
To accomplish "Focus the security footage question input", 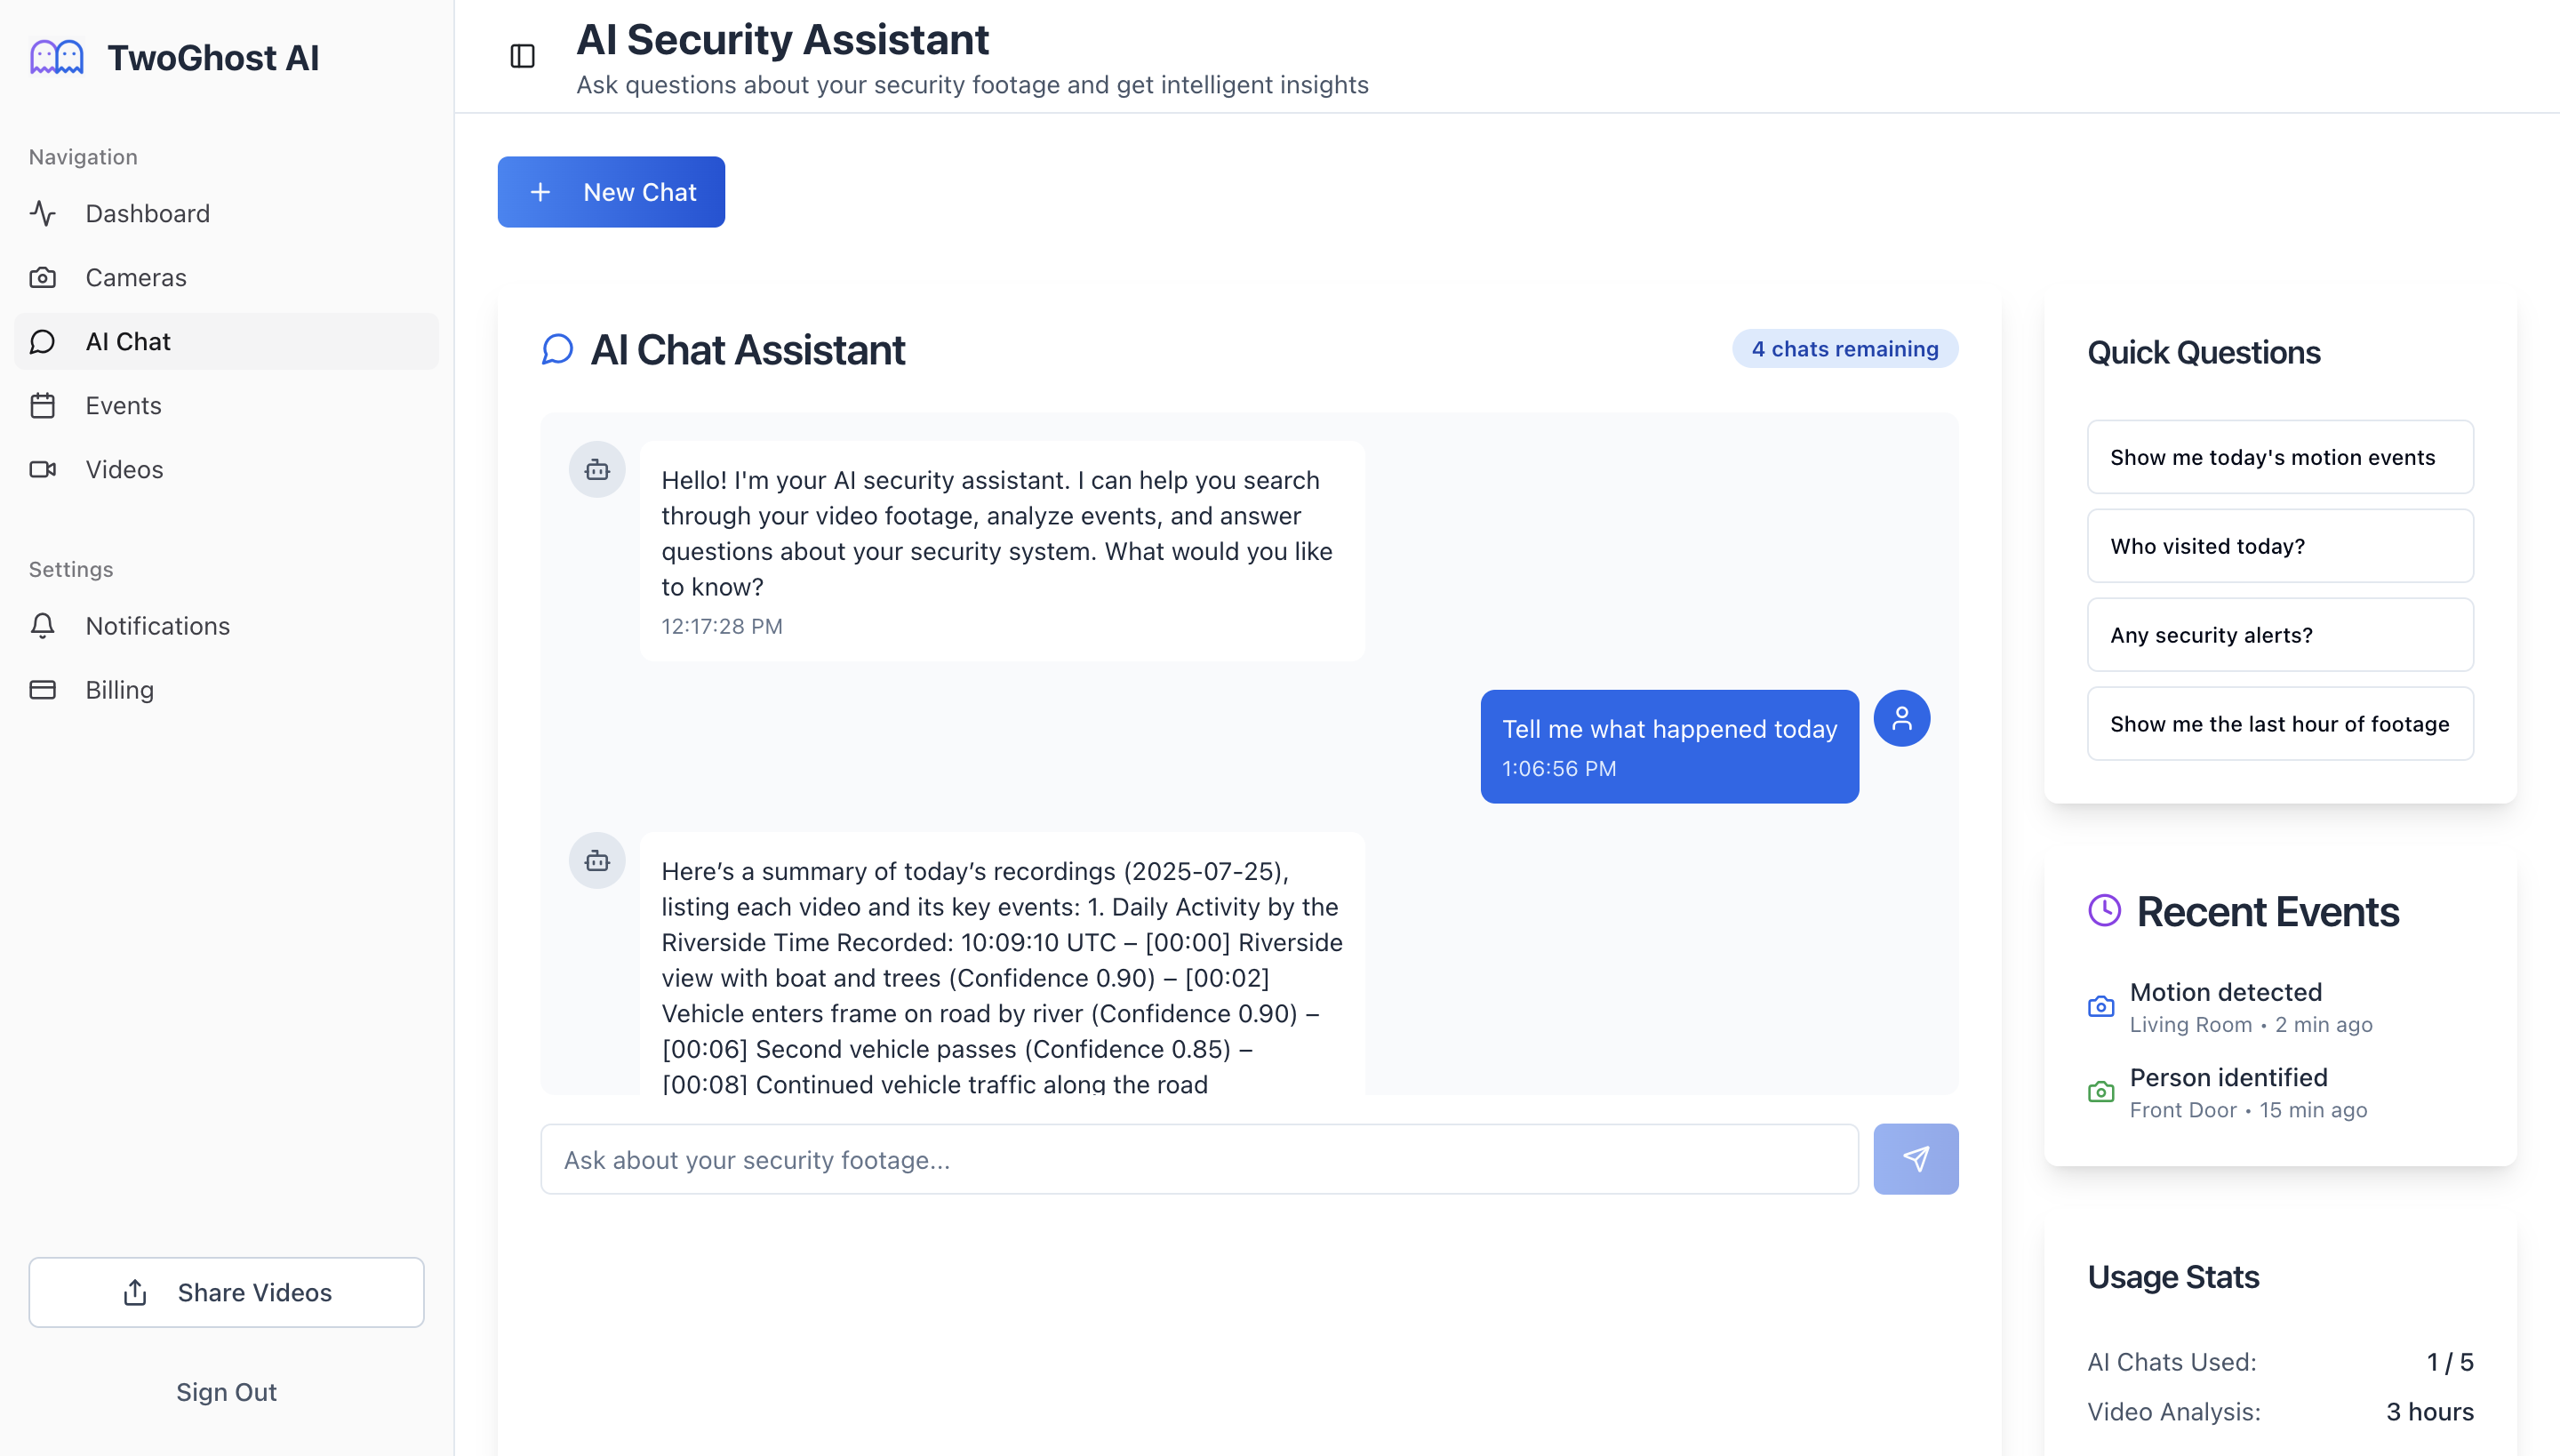I will pos(1199,1159).
